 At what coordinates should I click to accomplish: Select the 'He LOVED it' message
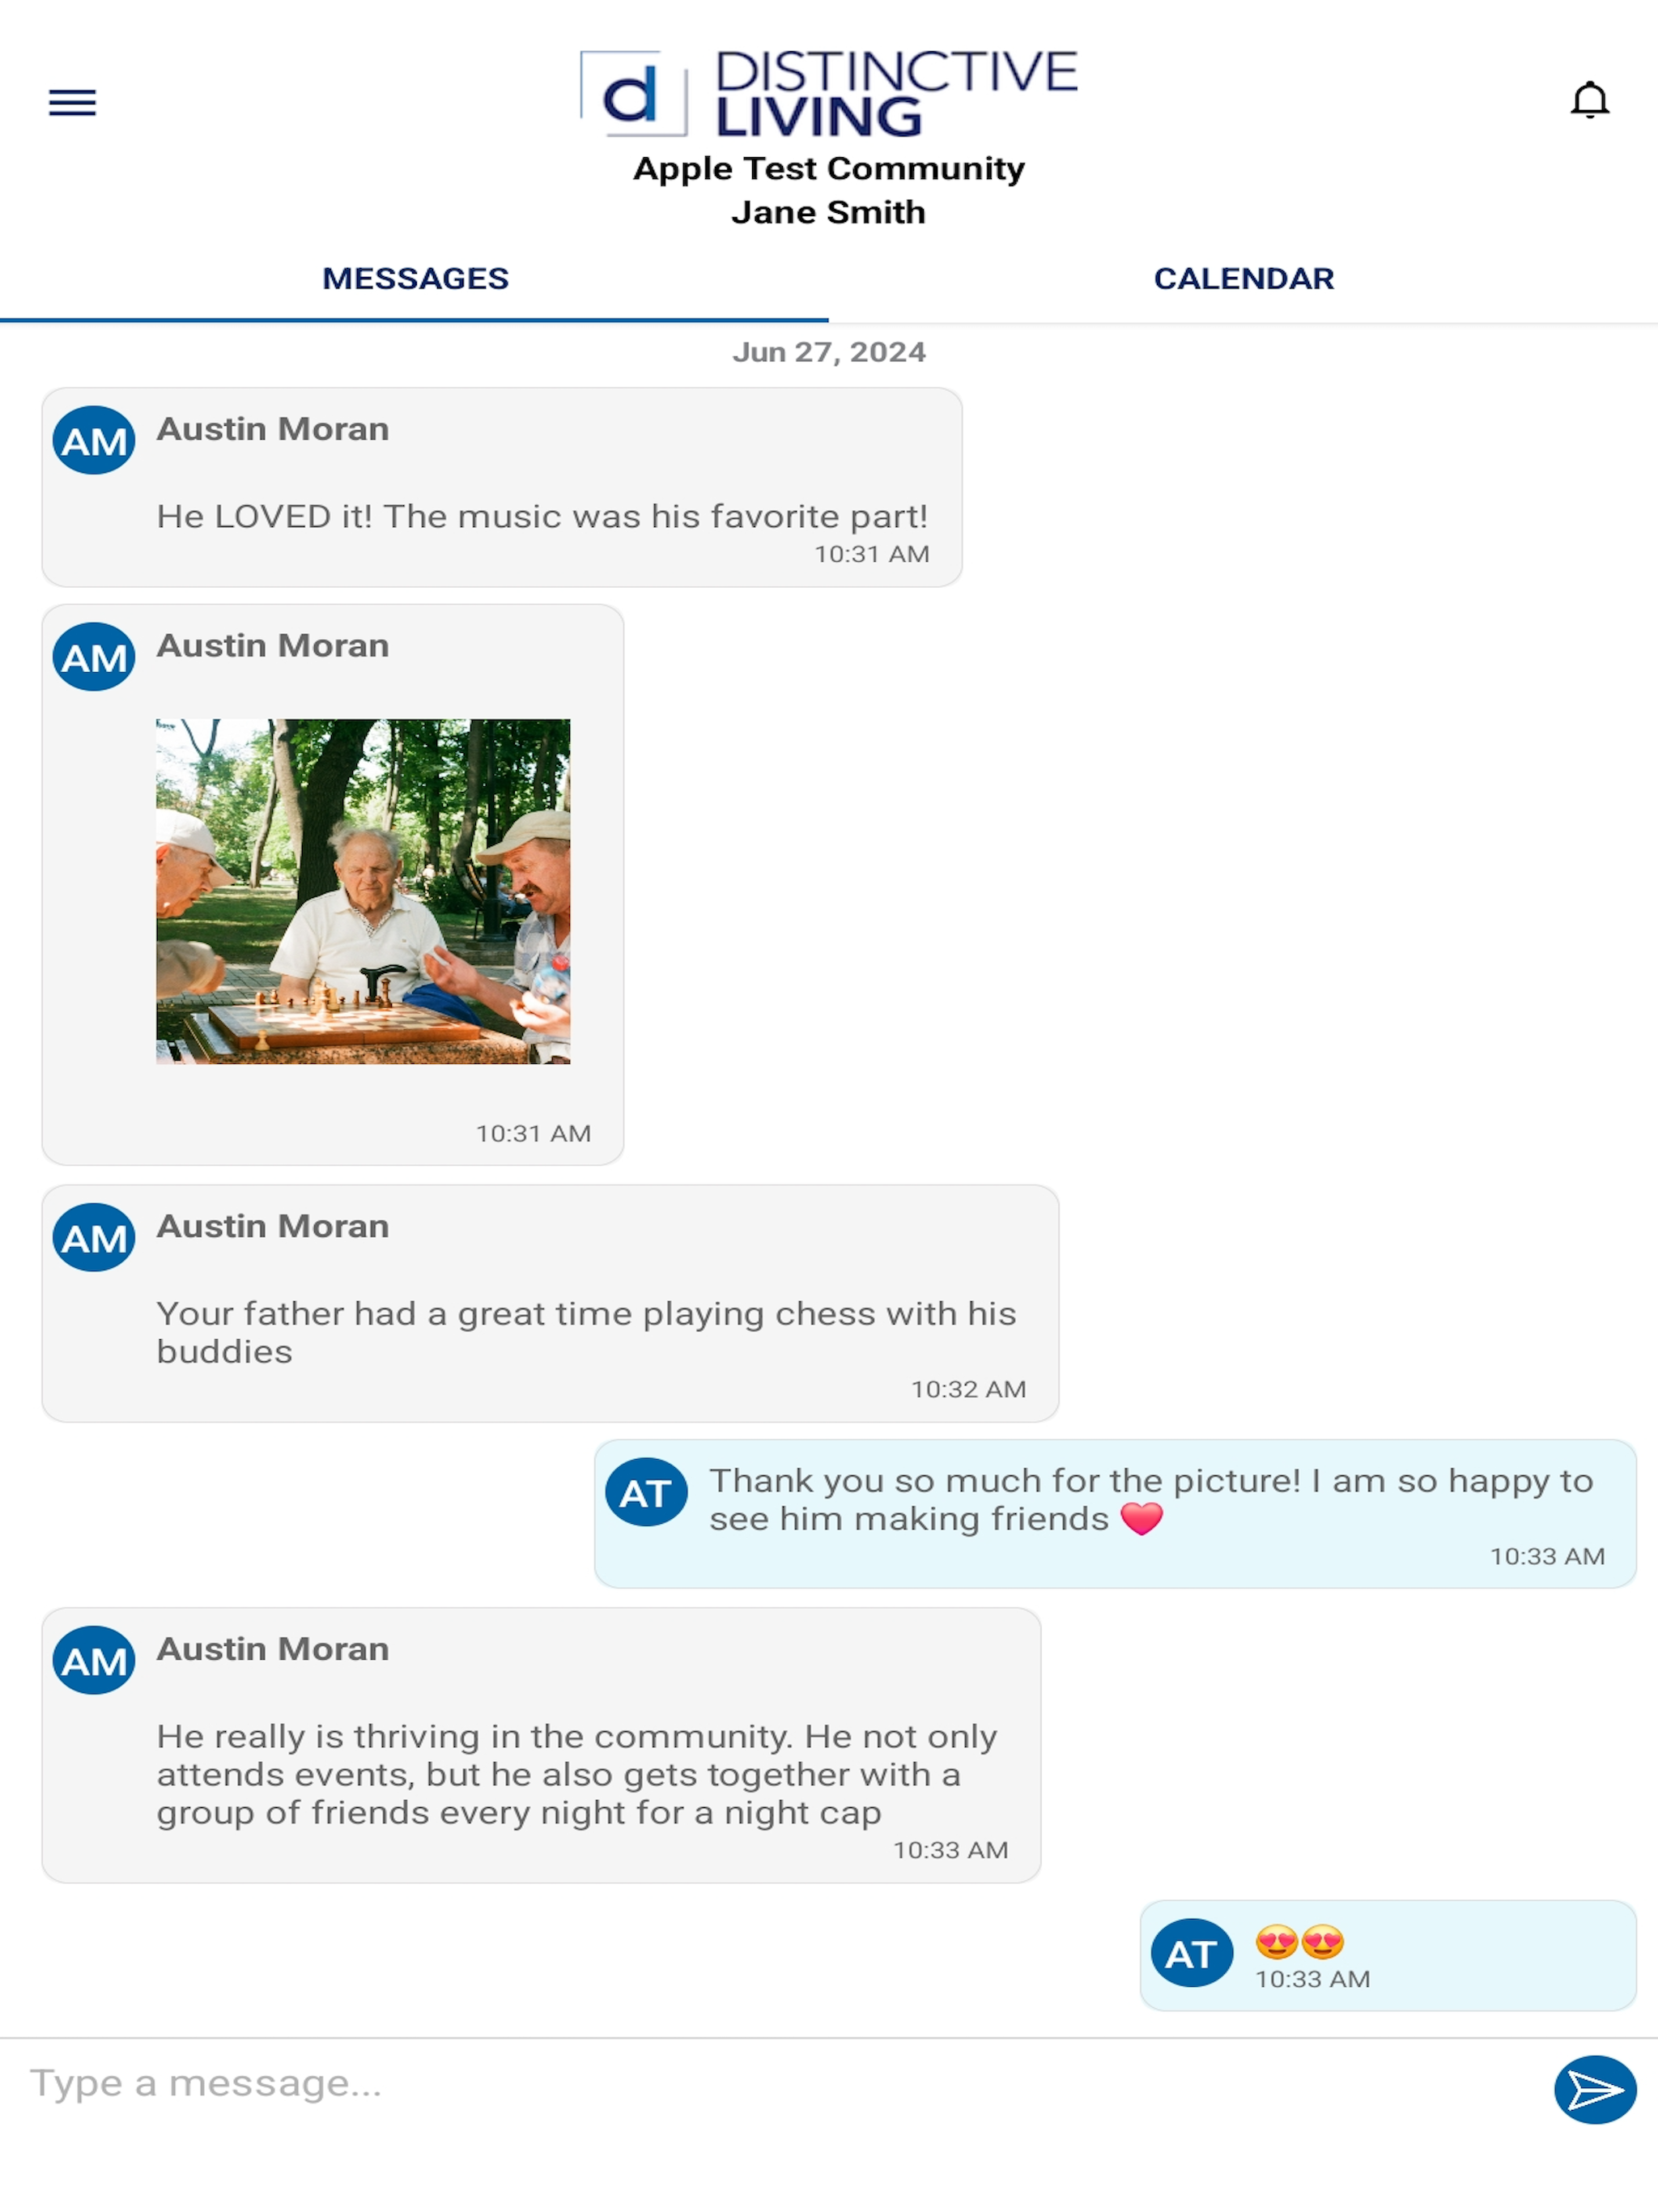[502, 487]
